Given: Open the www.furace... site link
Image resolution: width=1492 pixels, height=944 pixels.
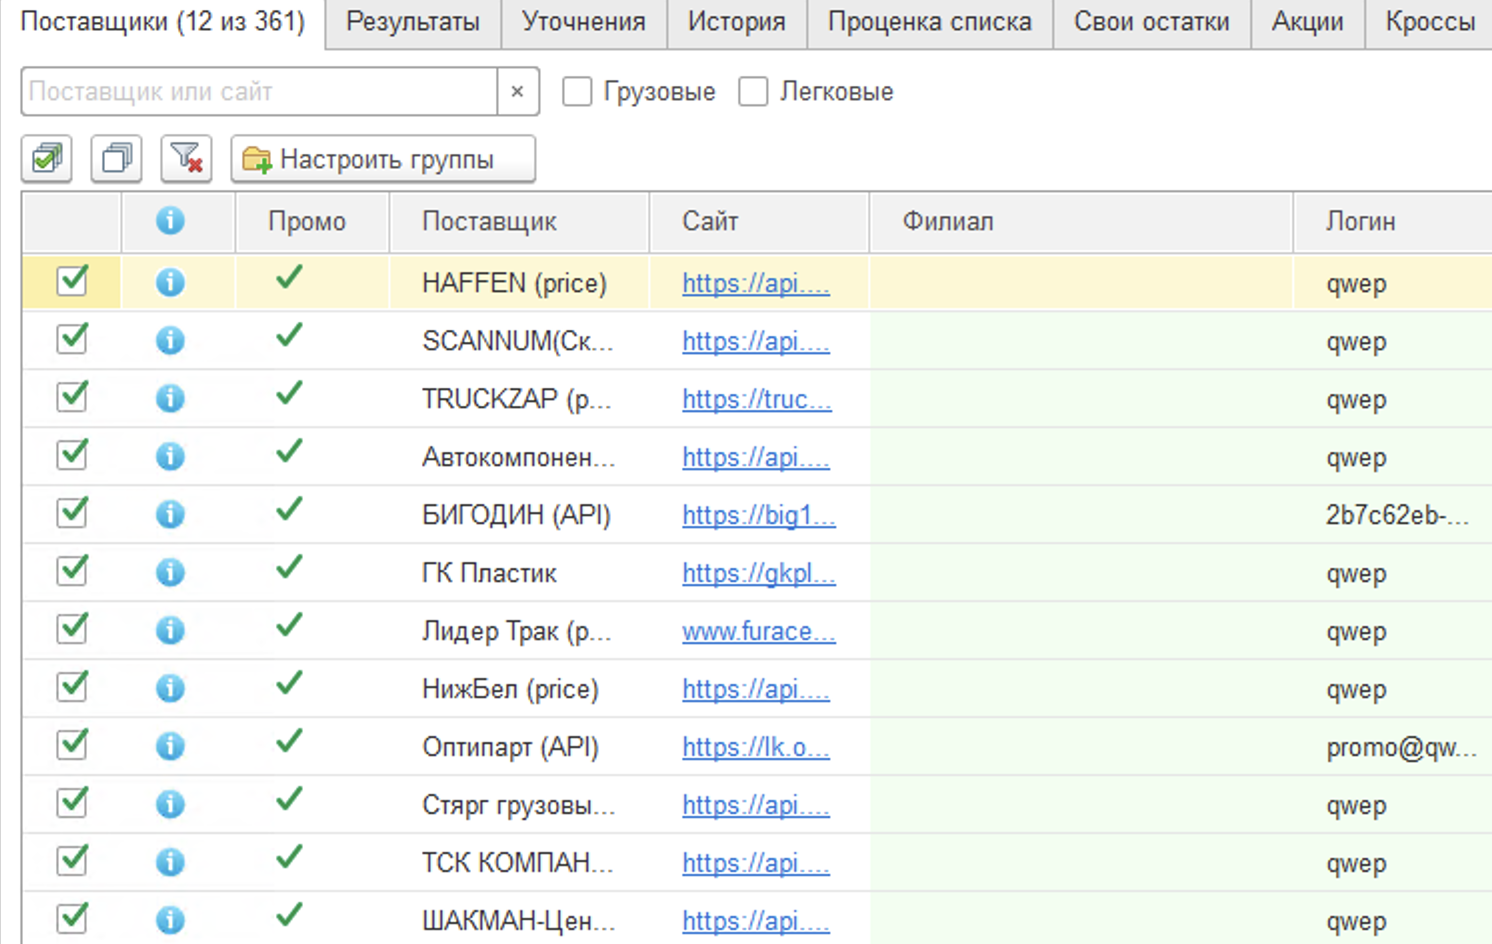Looking at the screenshot, I should click(x=759, y=631).
